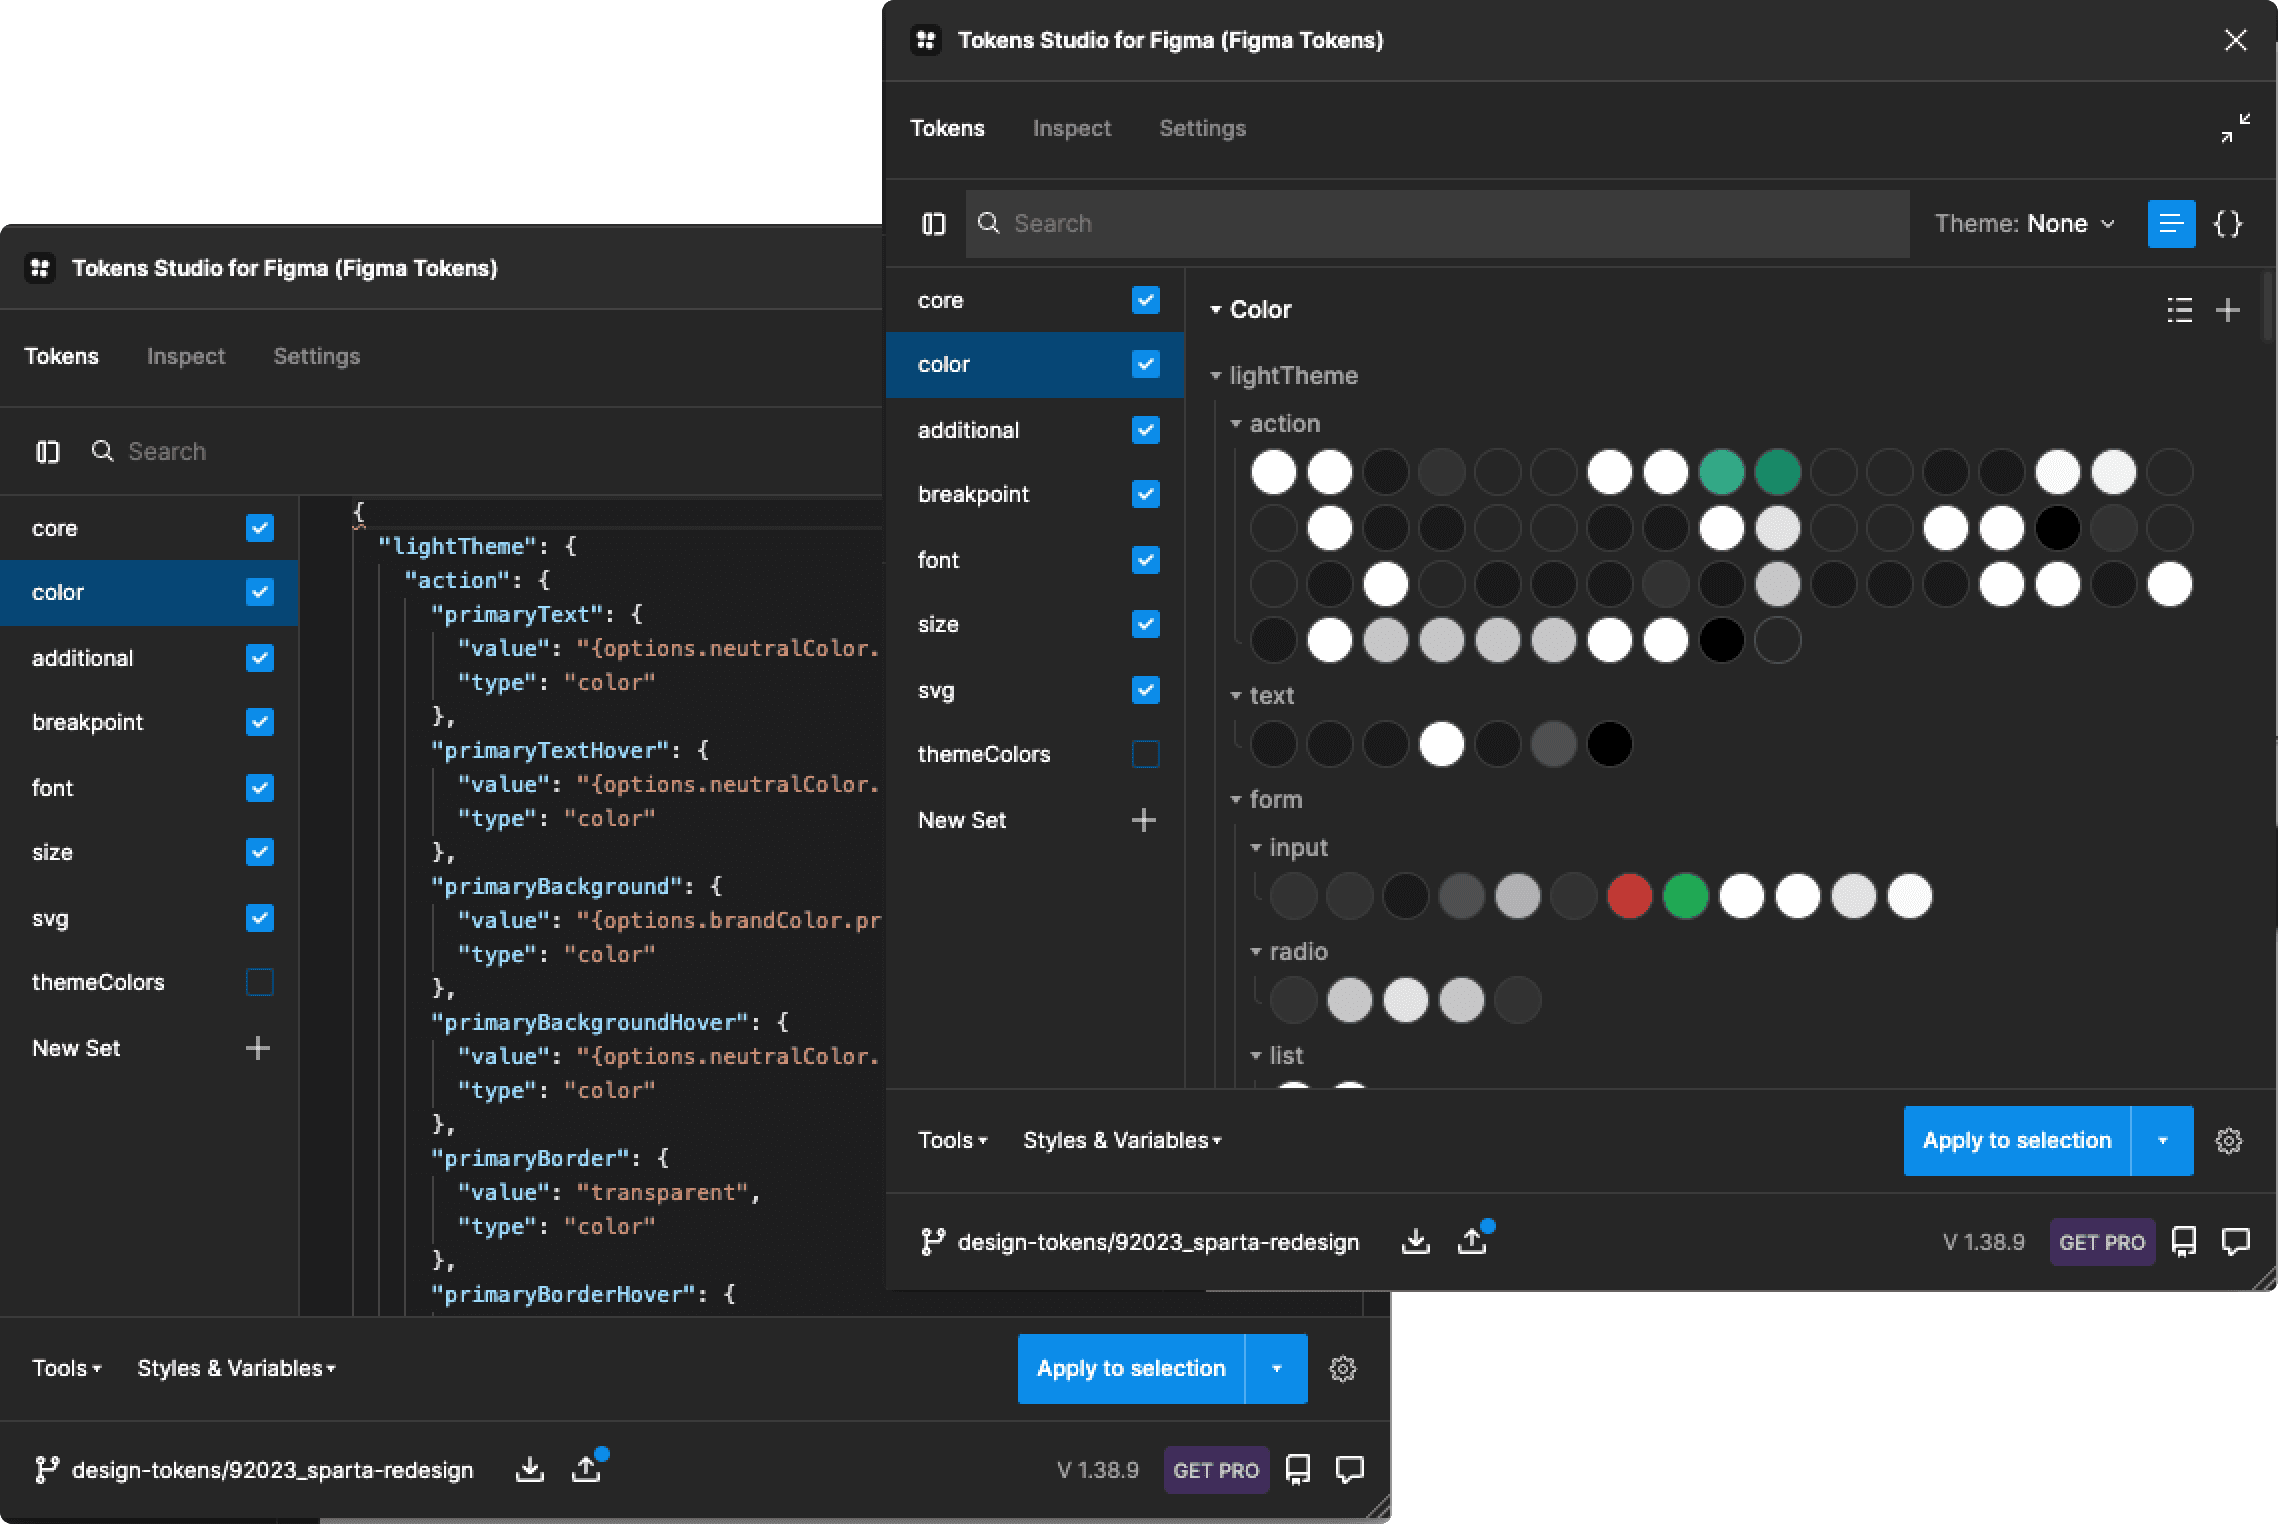2278x1524 pixels.
Task: Uncheck additional set in front window
Action: click(1146, 430)
